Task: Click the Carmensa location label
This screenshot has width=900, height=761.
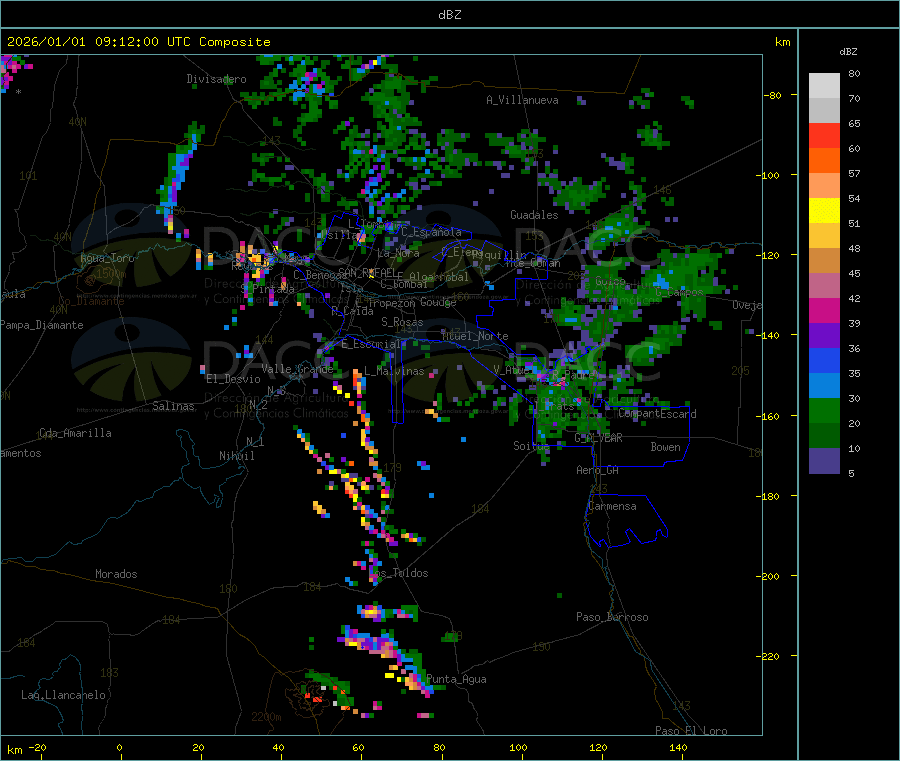Action: point(612,506)
